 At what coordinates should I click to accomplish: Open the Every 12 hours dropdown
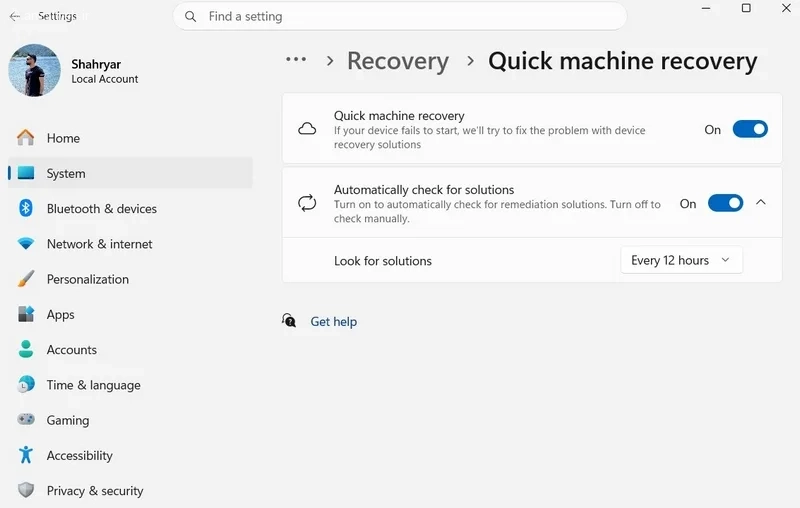click(681, 260)
